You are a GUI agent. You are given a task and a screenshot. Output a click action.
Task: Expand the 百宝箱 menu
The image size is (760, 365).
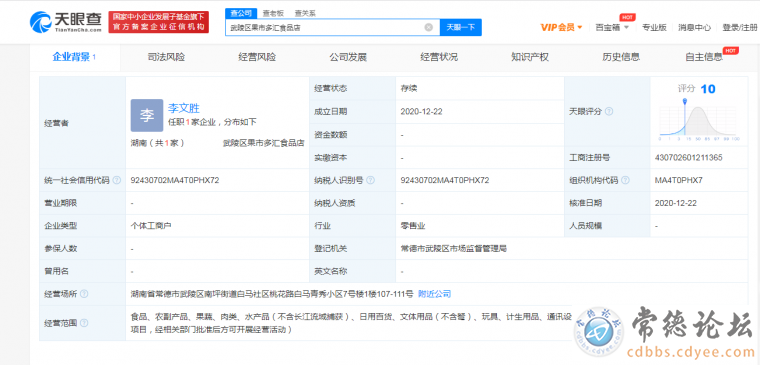click(612, 27)
